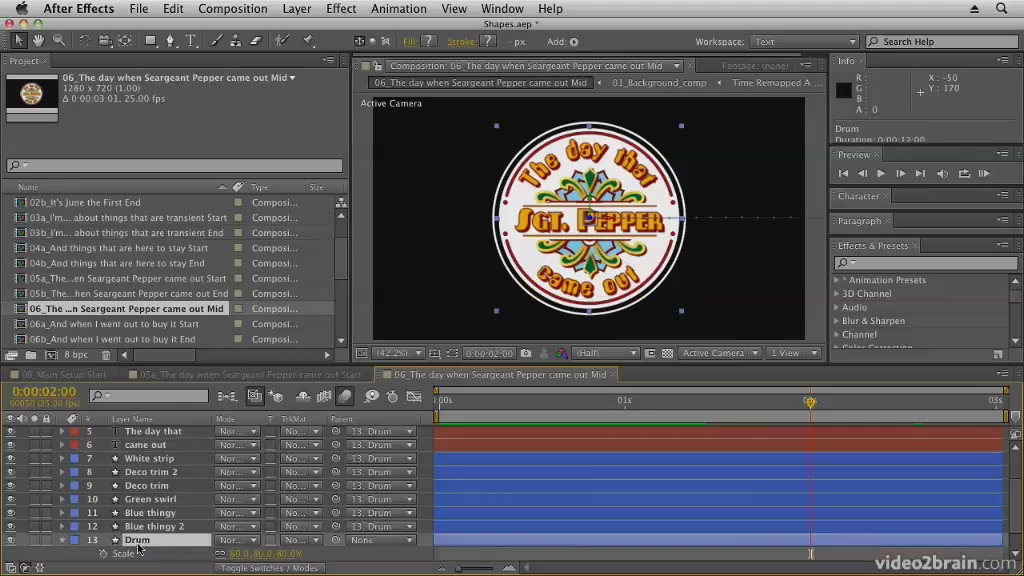Hide the Blue thingy 2 layer
The height and width of the screenshot is (576, 1024).
[10, 526]
